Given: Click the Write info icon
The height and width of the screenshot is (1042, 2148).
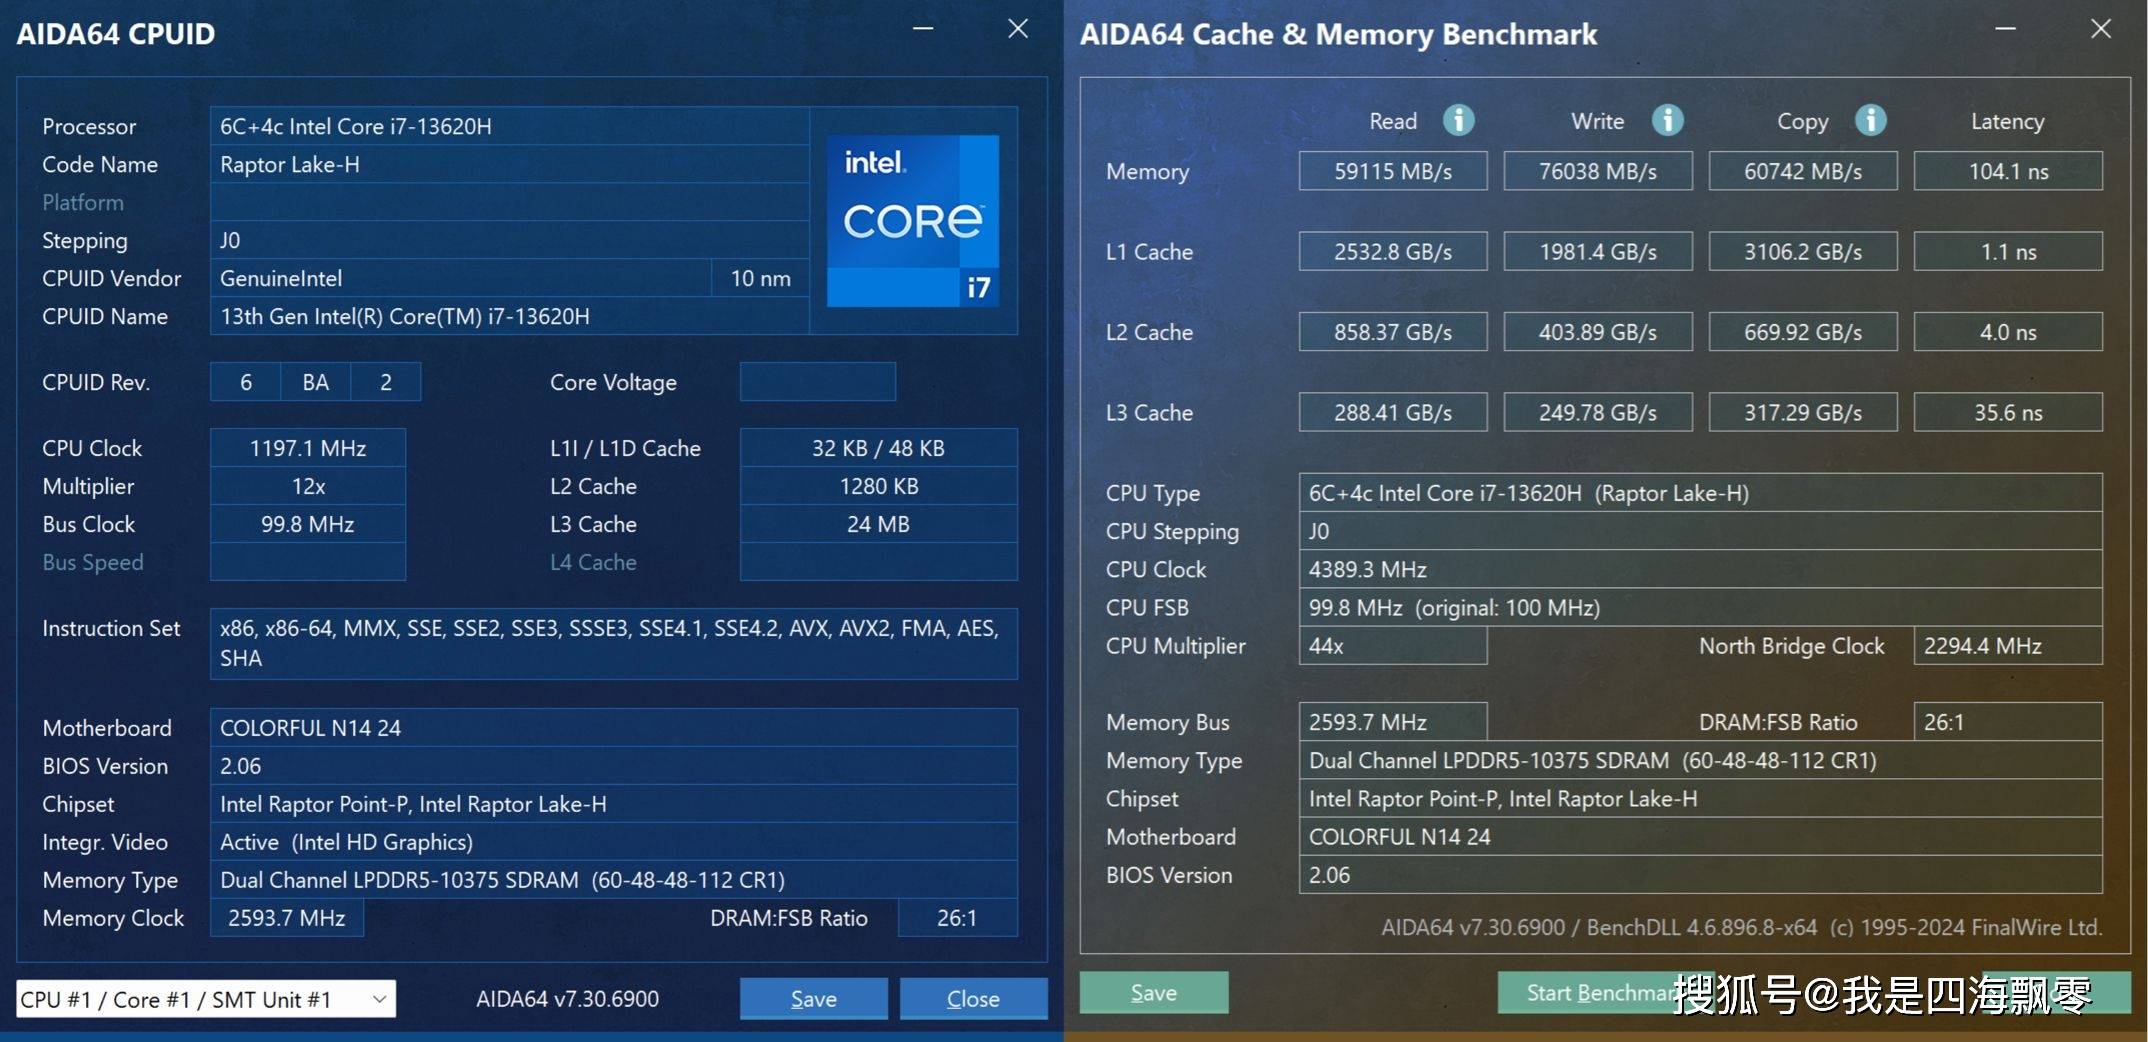Looking at the screenshot, I should (1667, 120).
